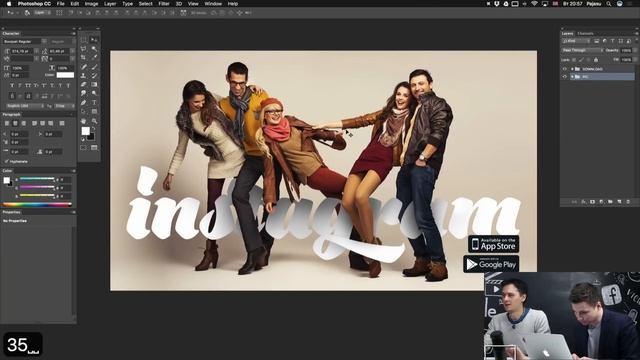This screenshot has height=360, width=640.
Task: Swap foreground and background colors
Action: coord(93,129)
